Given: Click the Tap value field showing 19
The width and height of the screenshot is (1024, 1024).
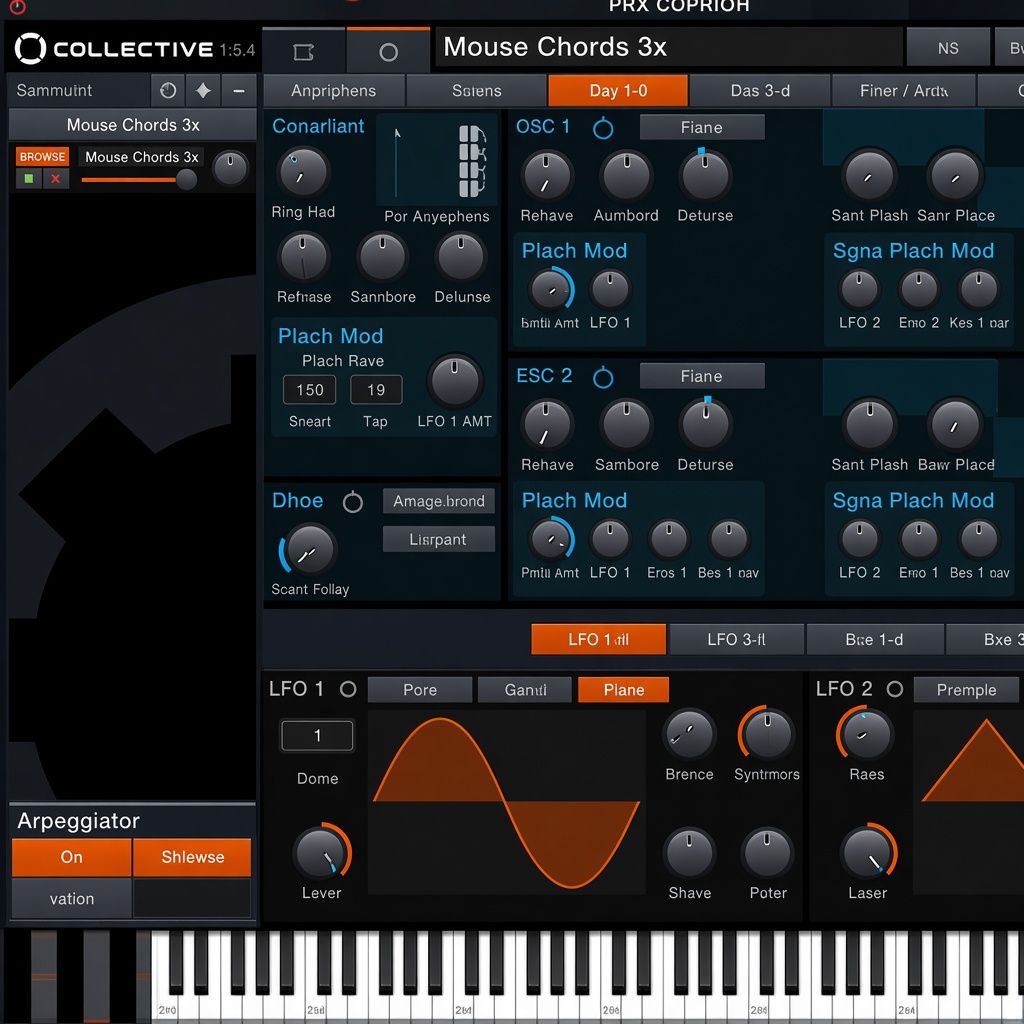Looking at the screenshot, I should tap(376, 390).
